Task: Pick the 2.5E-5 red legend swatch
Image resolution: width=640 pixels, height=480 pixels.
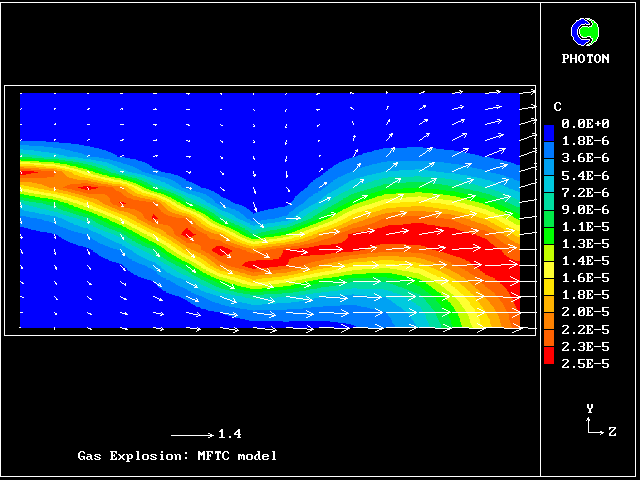Action: tap(550, 362)
